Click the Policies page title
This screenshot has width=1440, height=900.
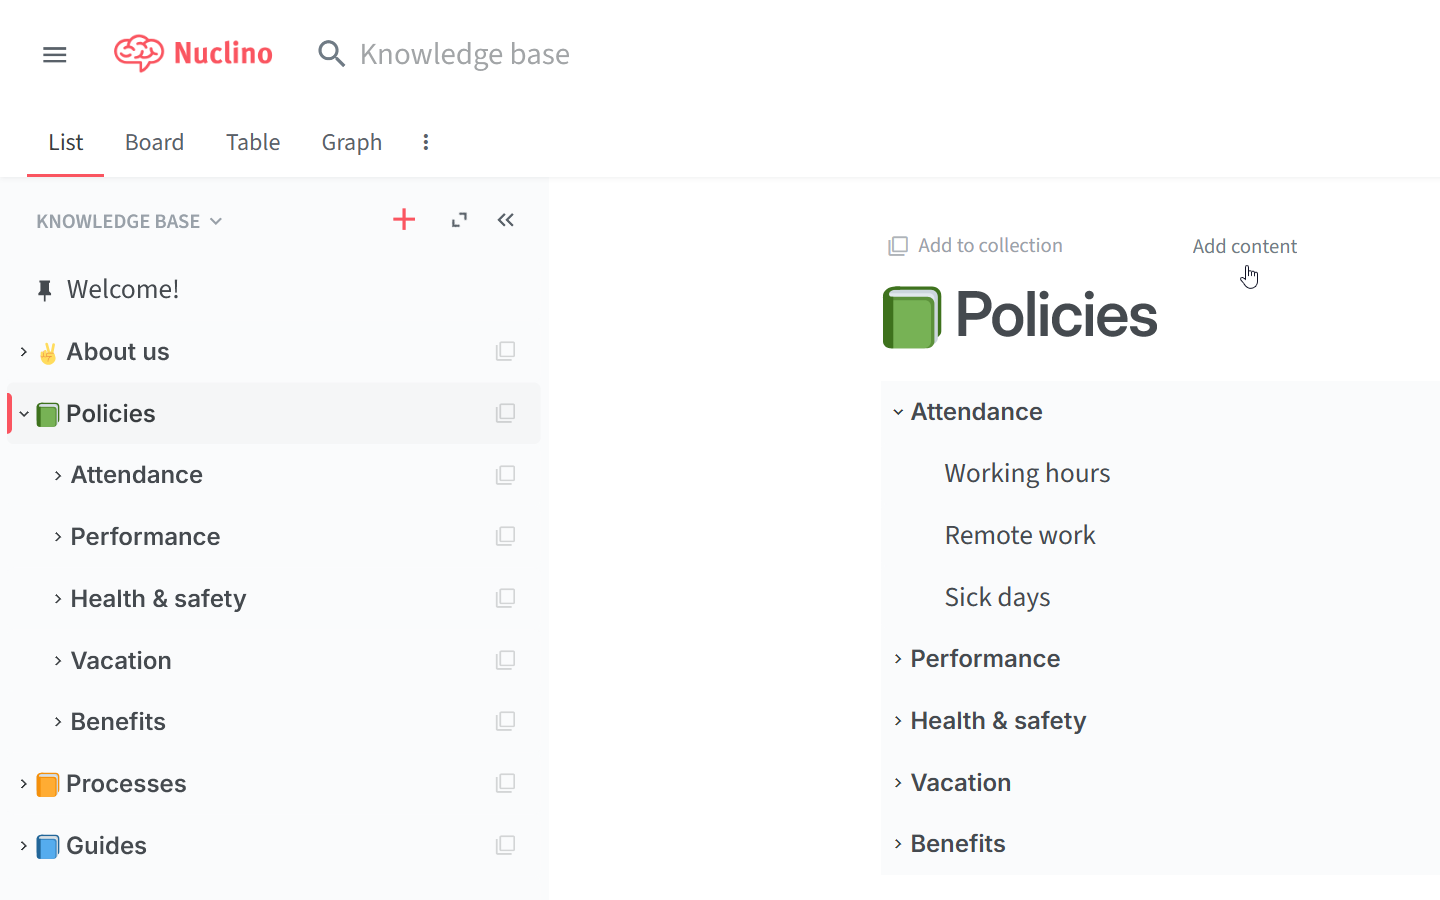pos(1056,315)
